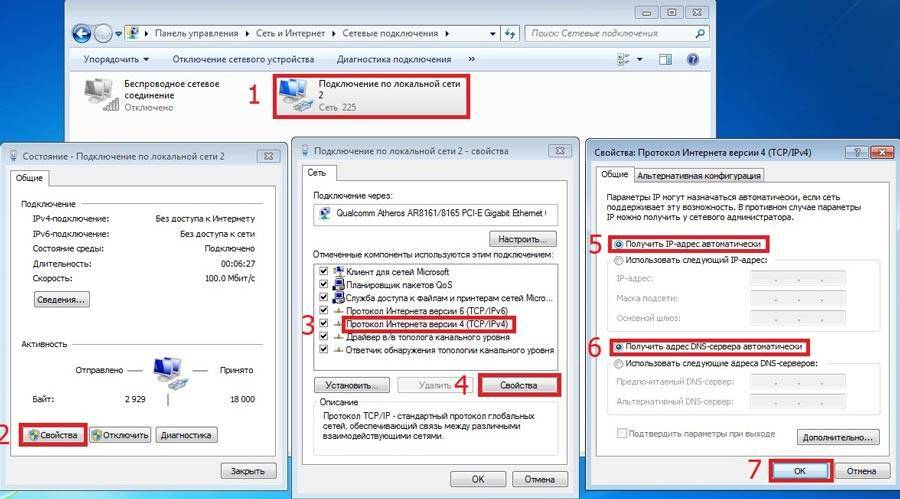
Task: Click the Диагностика button in Состояние window
Action: pos(186,435)
